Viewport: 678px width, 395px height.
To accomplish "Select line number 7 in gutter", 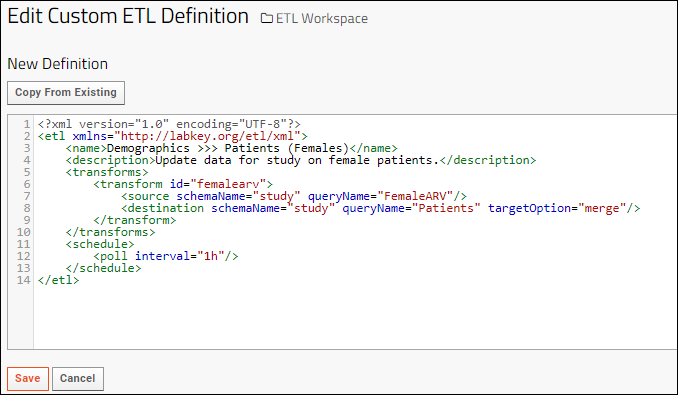I will [x=26, y=196].
